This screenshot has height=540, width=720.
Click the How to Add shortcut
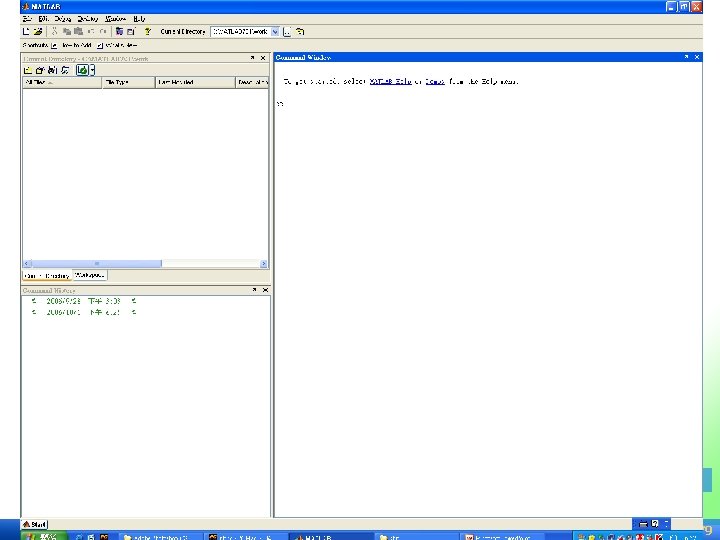pos(72,45)
